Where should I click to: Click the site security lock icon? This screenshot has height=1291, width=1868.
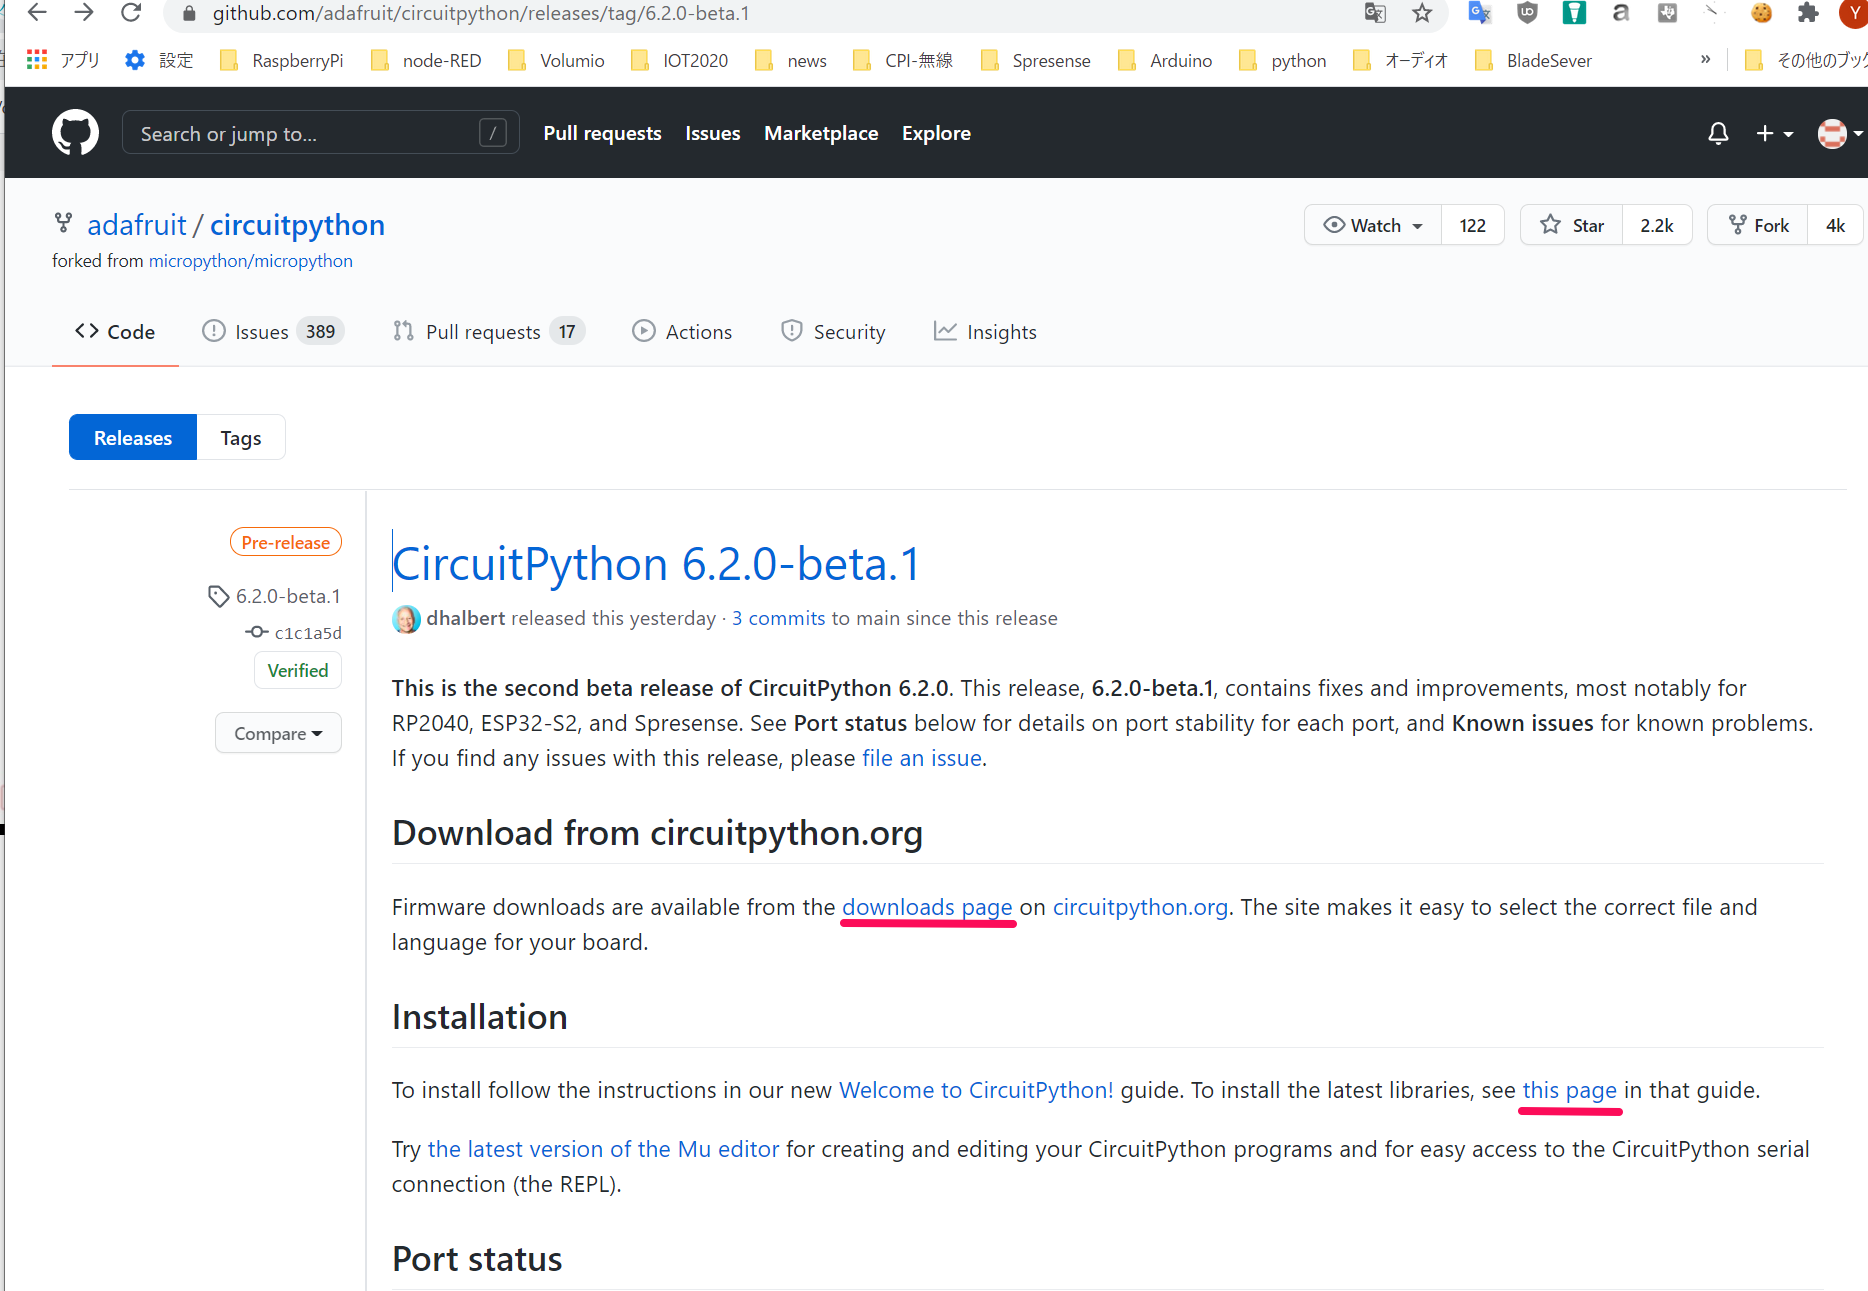[x=187, y=13]
